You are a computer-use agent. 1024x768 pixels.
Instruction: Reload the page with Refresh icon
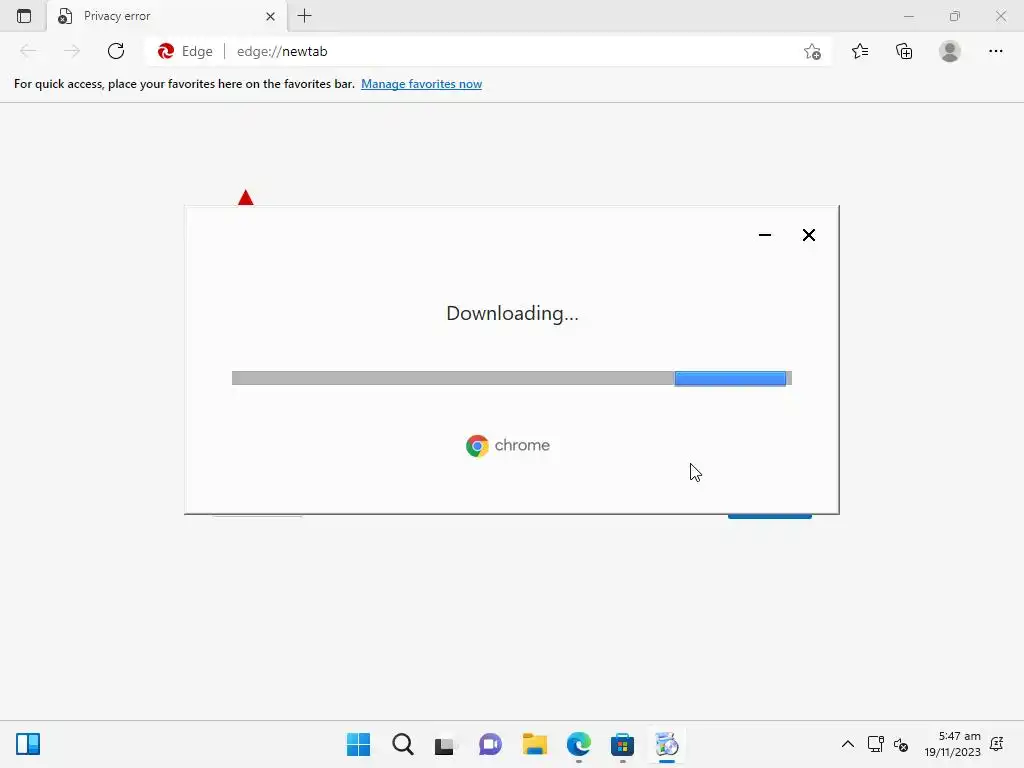click(116, 51)
